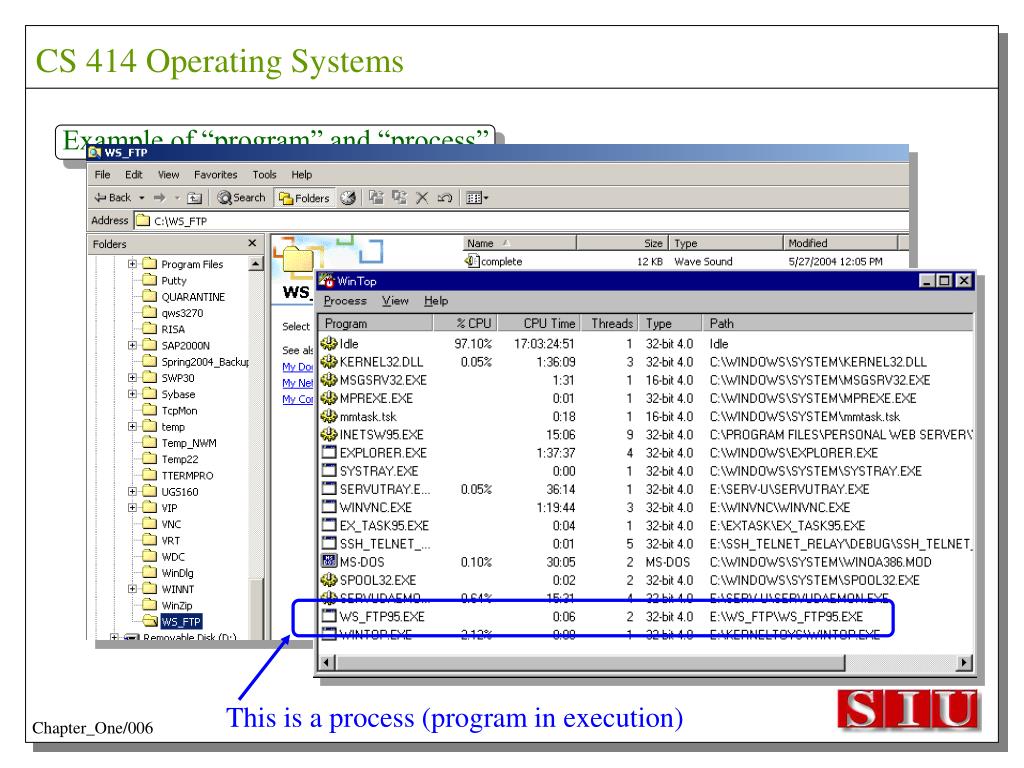
Task: Click the MS-DOS process icon
Action: 329,562
